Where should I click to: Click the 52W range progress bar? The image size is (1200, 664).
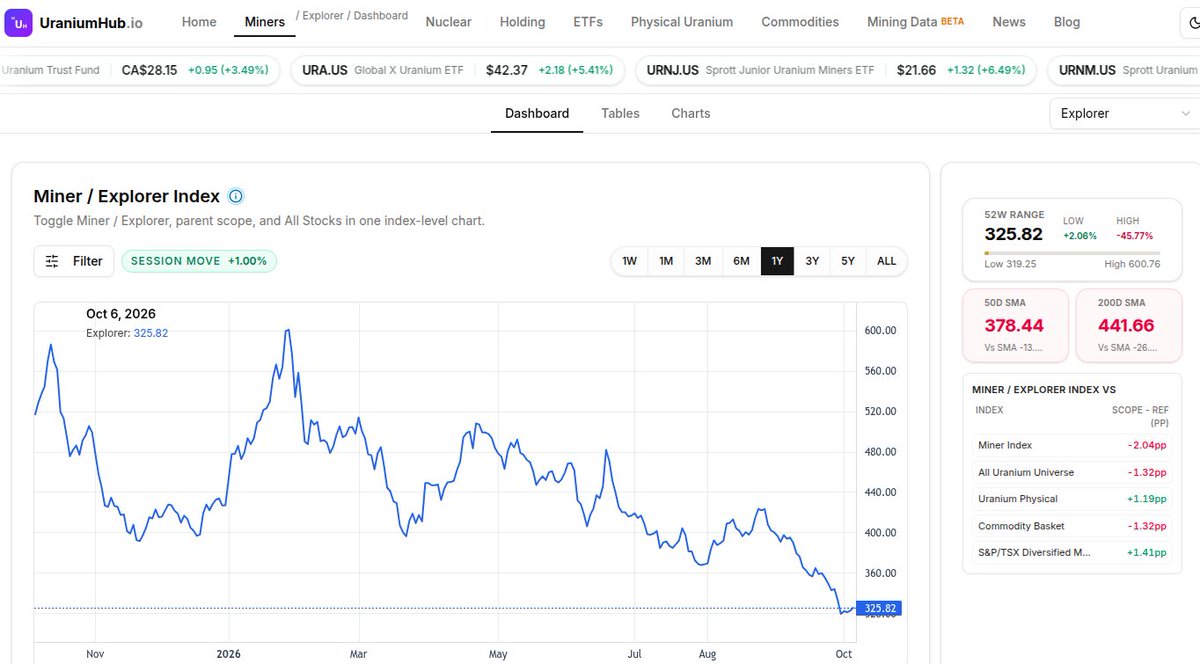coord(1072,253)
